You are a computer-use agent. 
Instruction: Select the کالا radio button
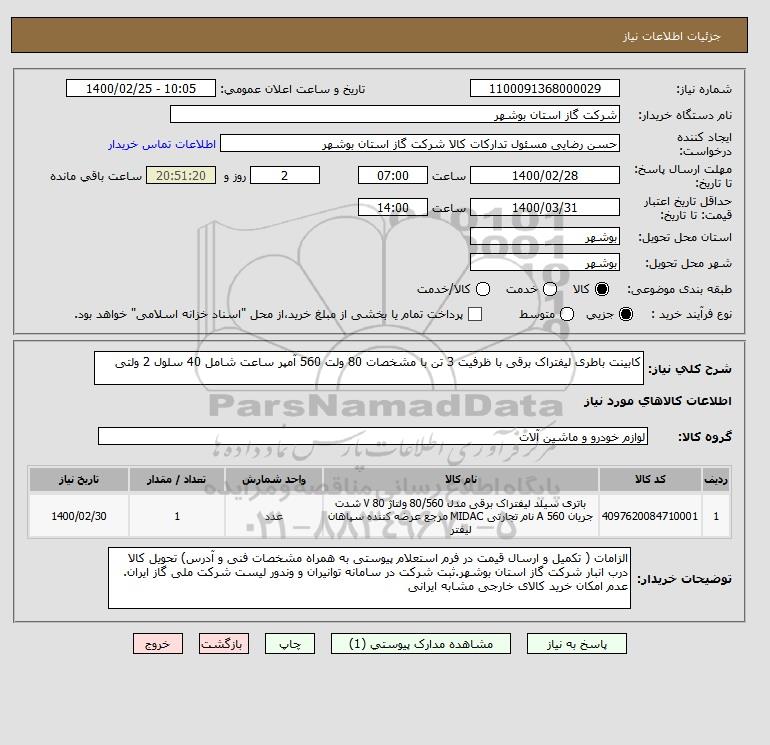pyautogui.click(x=602, y=289)
